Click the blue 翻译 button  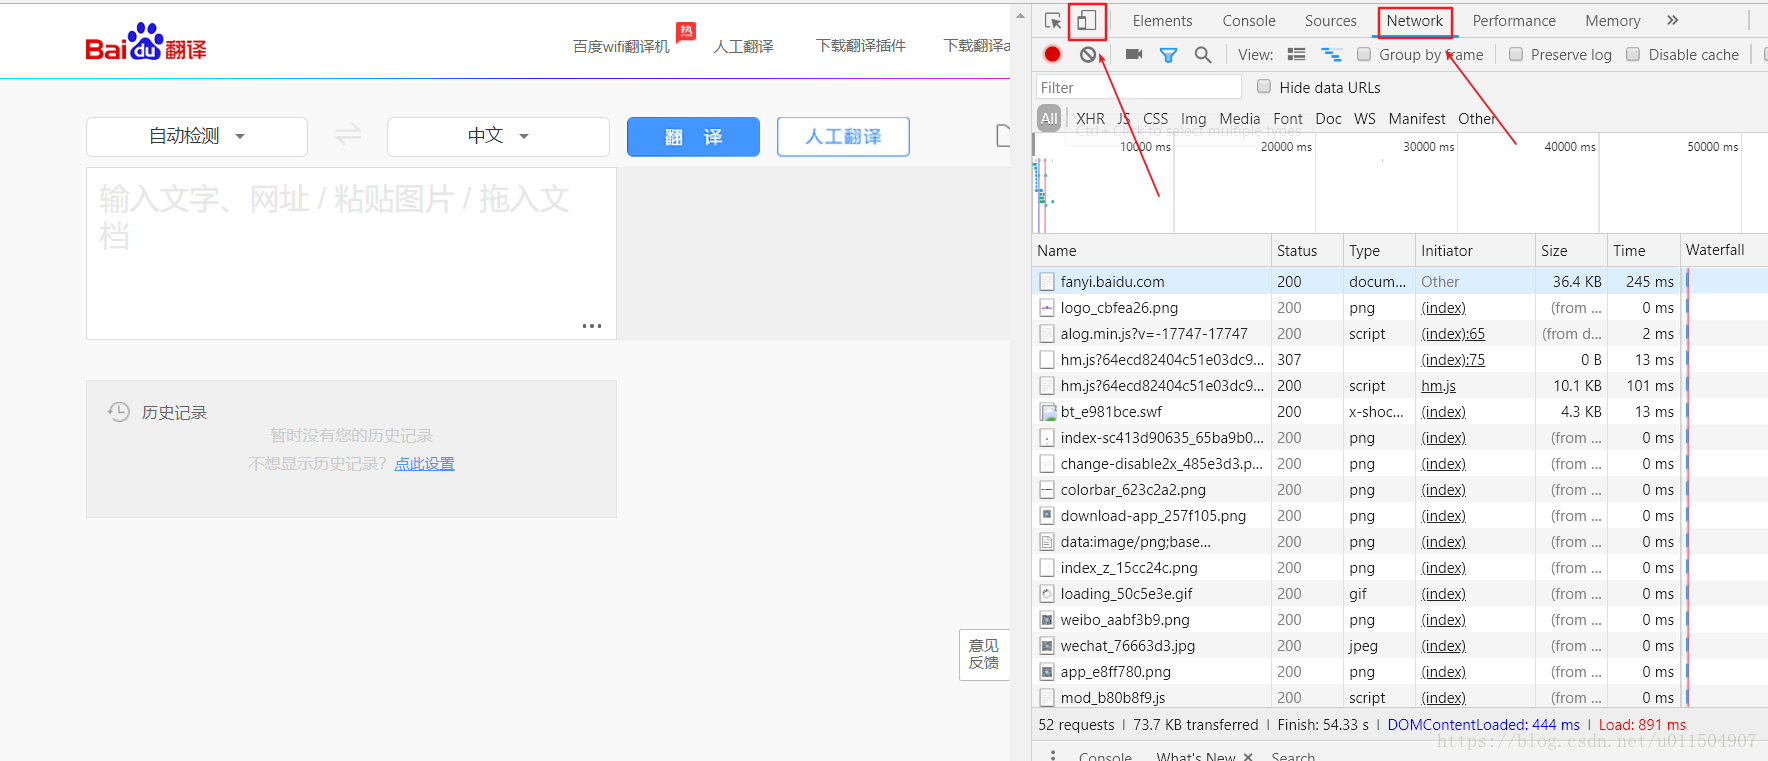pos(693,137)
